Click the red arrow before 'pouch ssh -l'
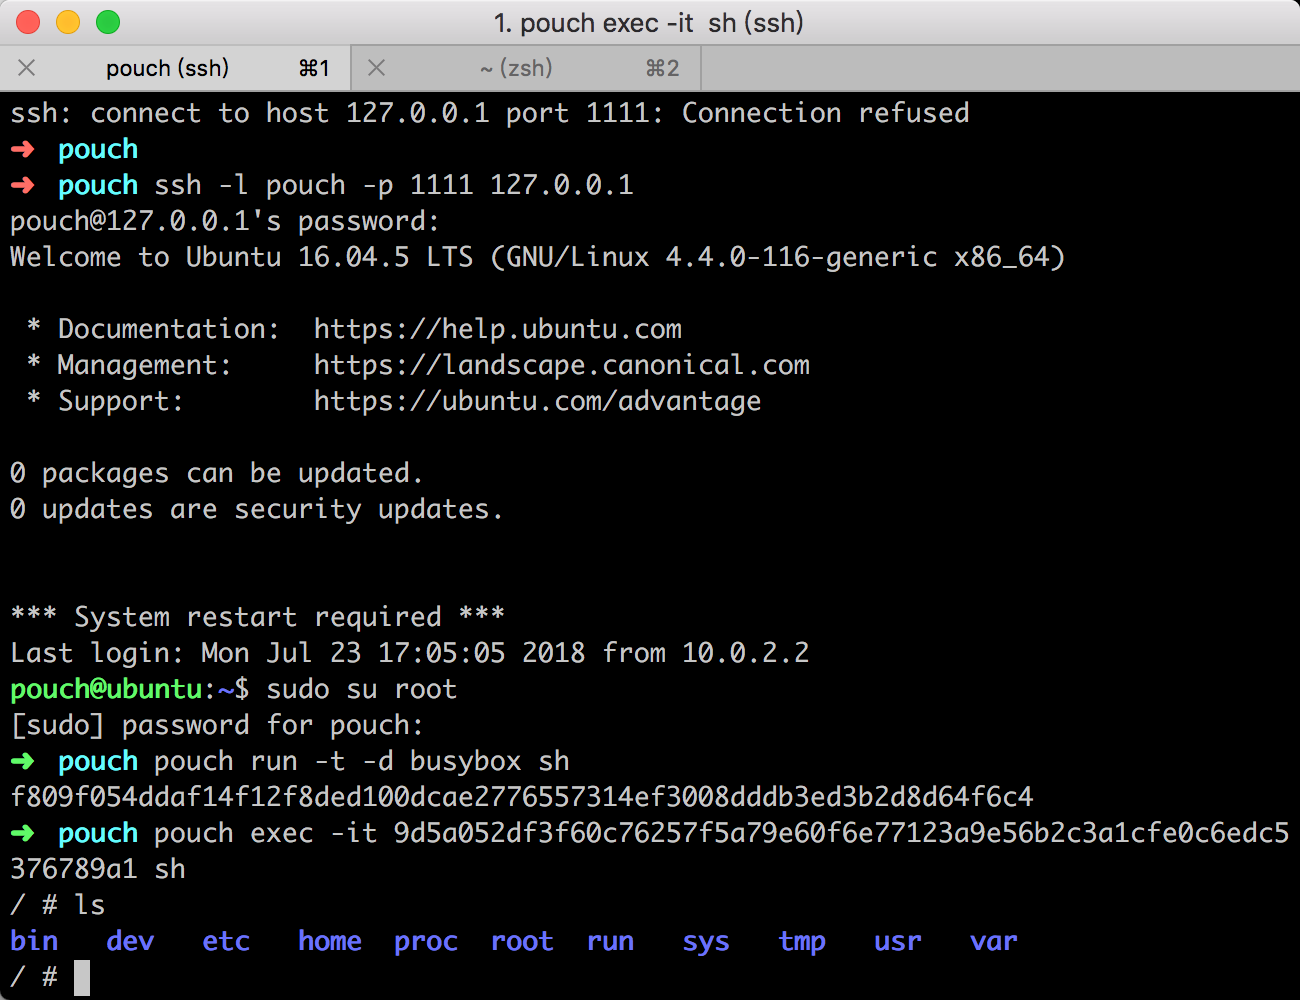 pos(22,185)
